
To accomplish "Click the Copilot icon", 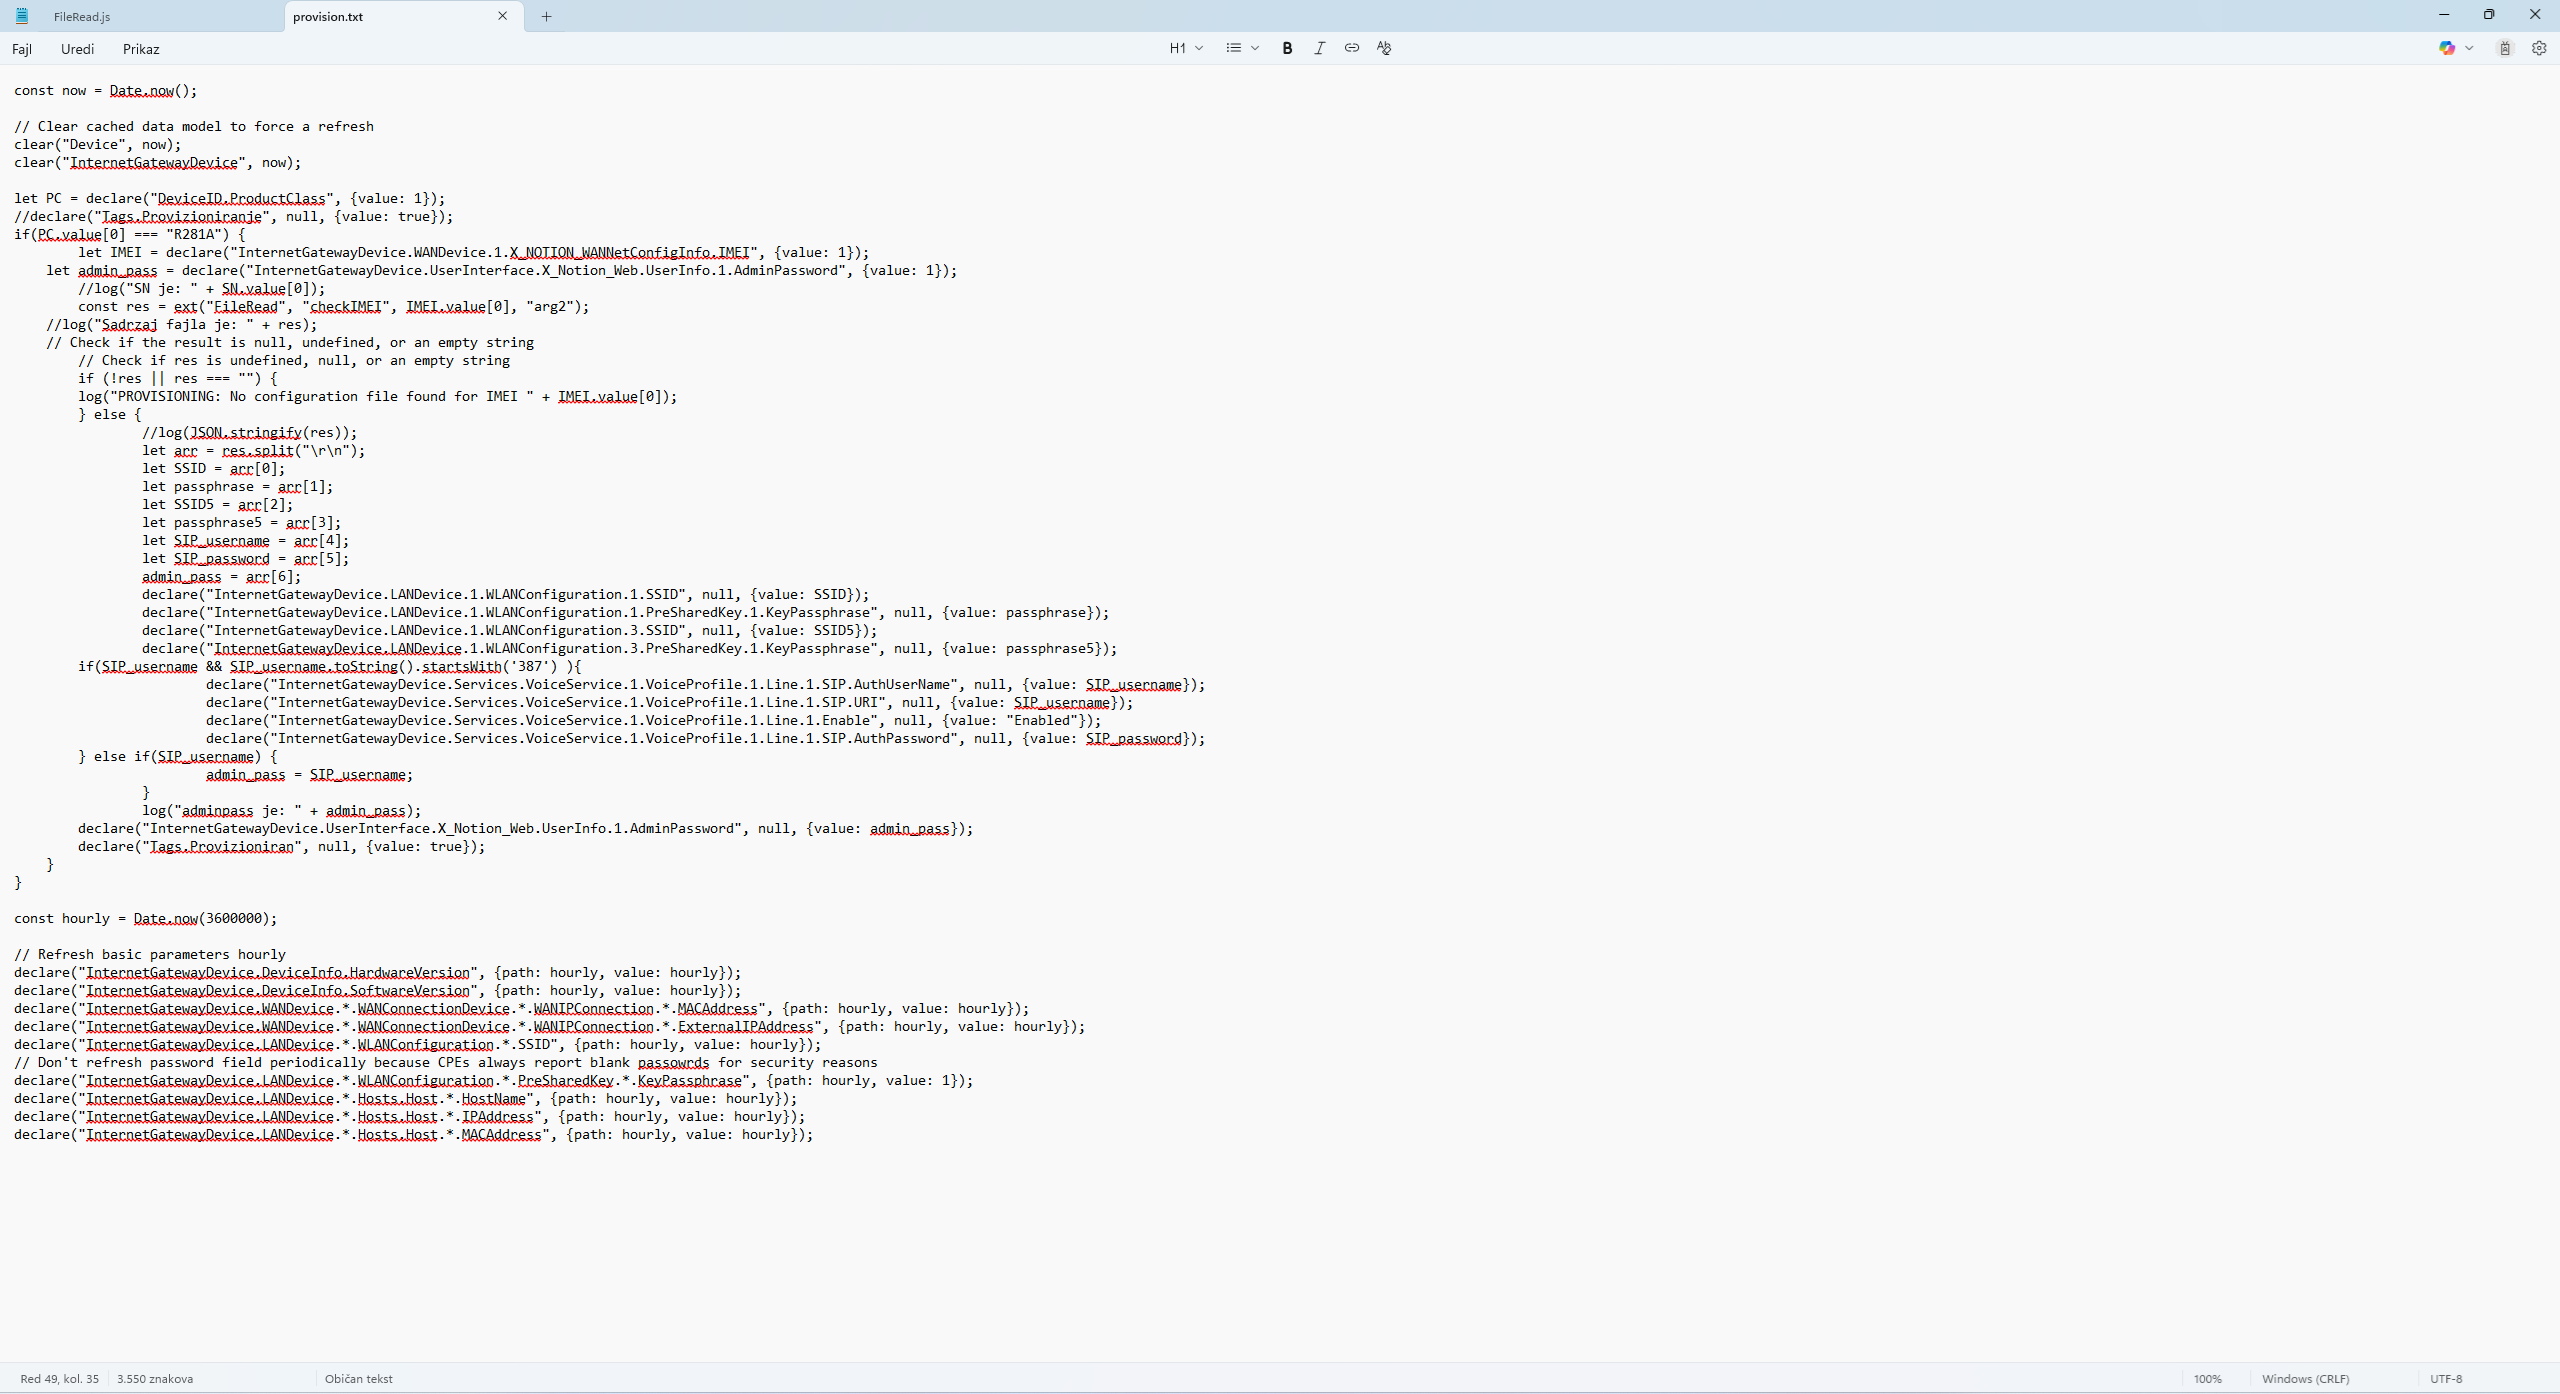I will click(2446, 48).
